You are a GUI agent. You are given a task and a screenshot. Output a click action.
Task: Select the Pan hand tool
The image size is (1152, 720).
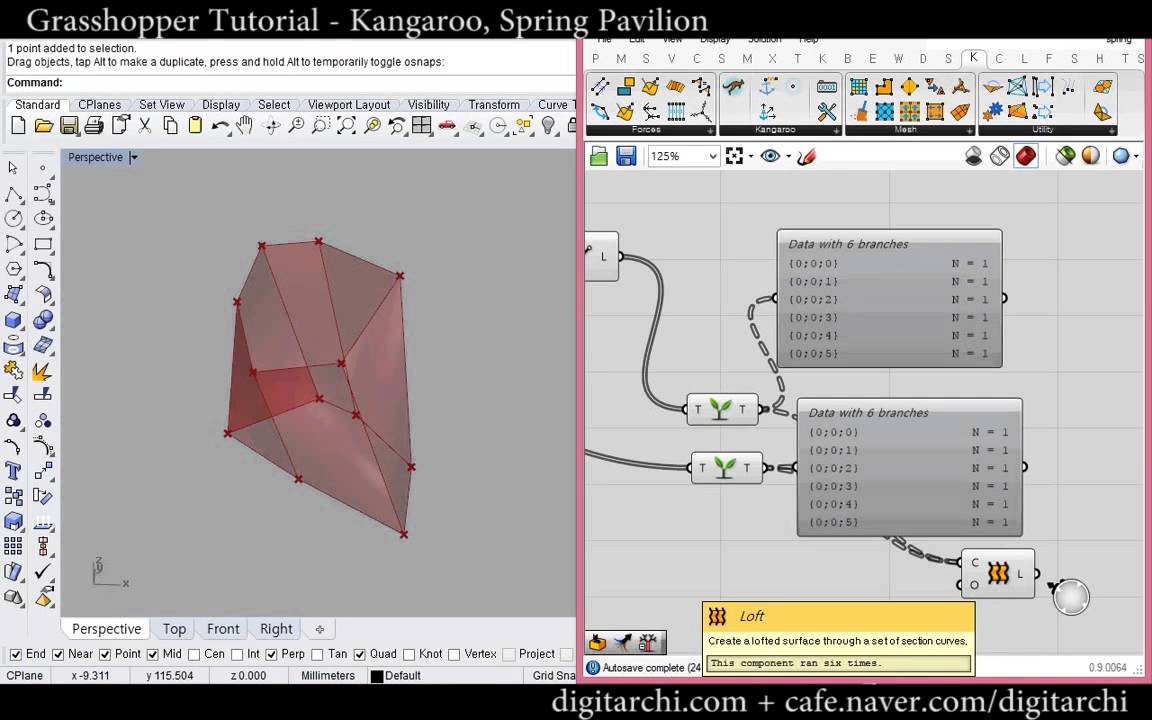(x=245, y=126)
